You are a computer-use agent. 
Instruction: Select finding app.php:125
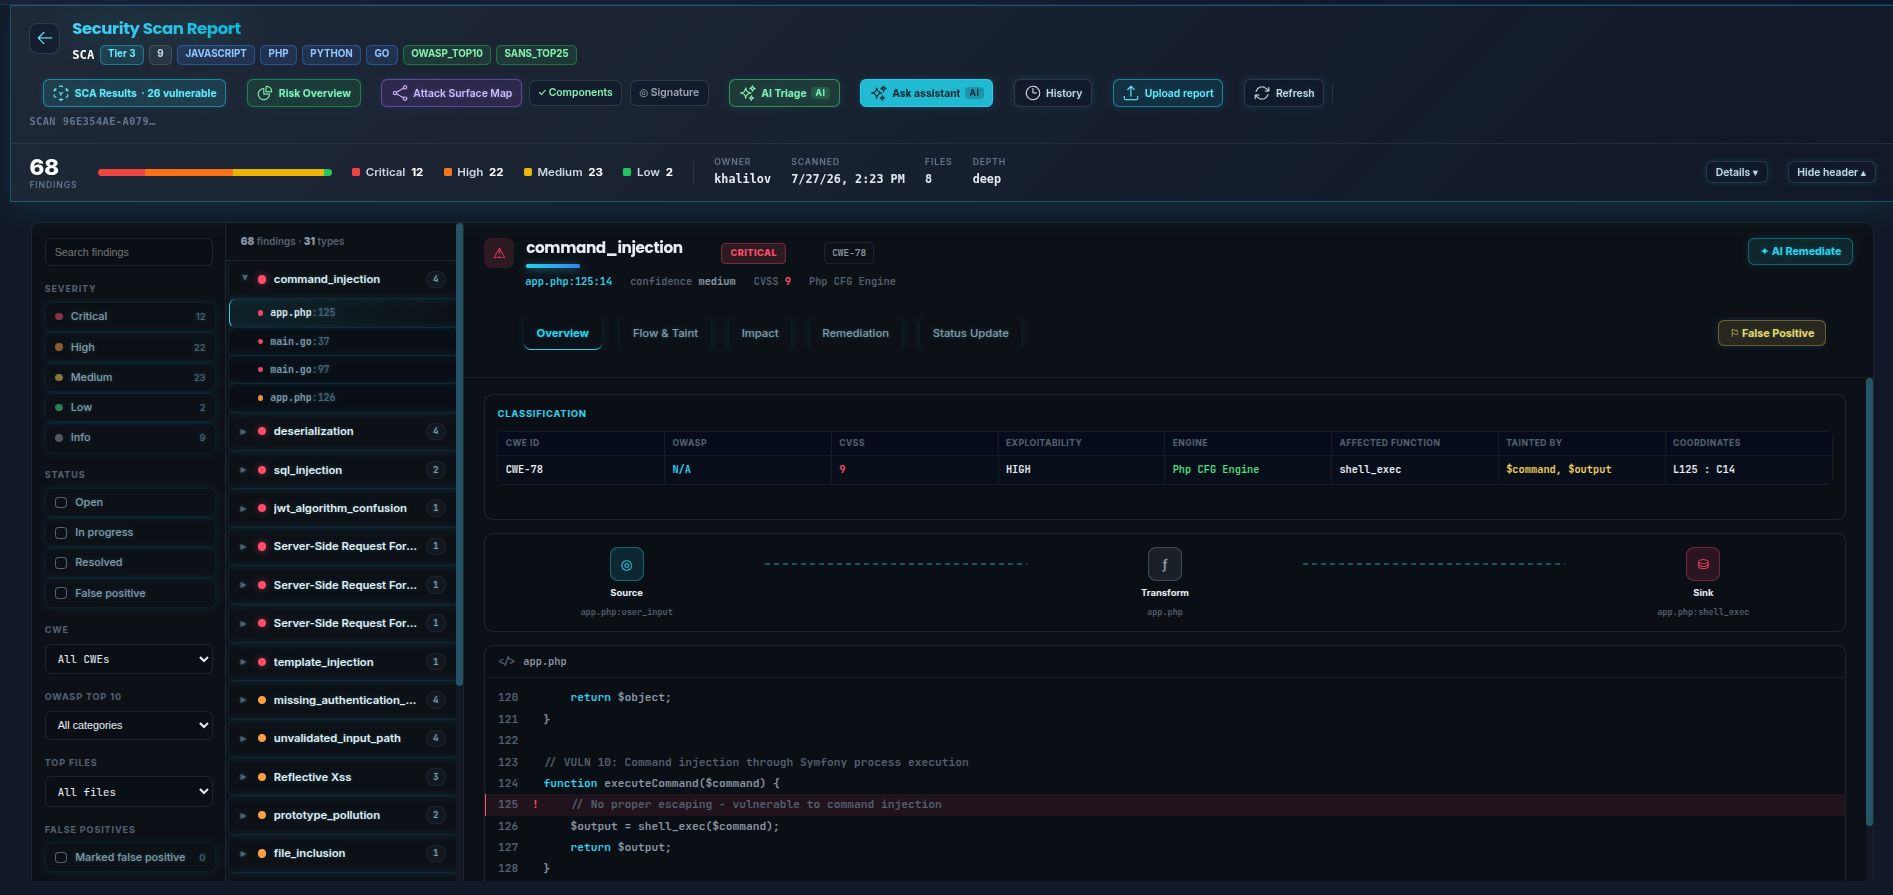point(342,313)
